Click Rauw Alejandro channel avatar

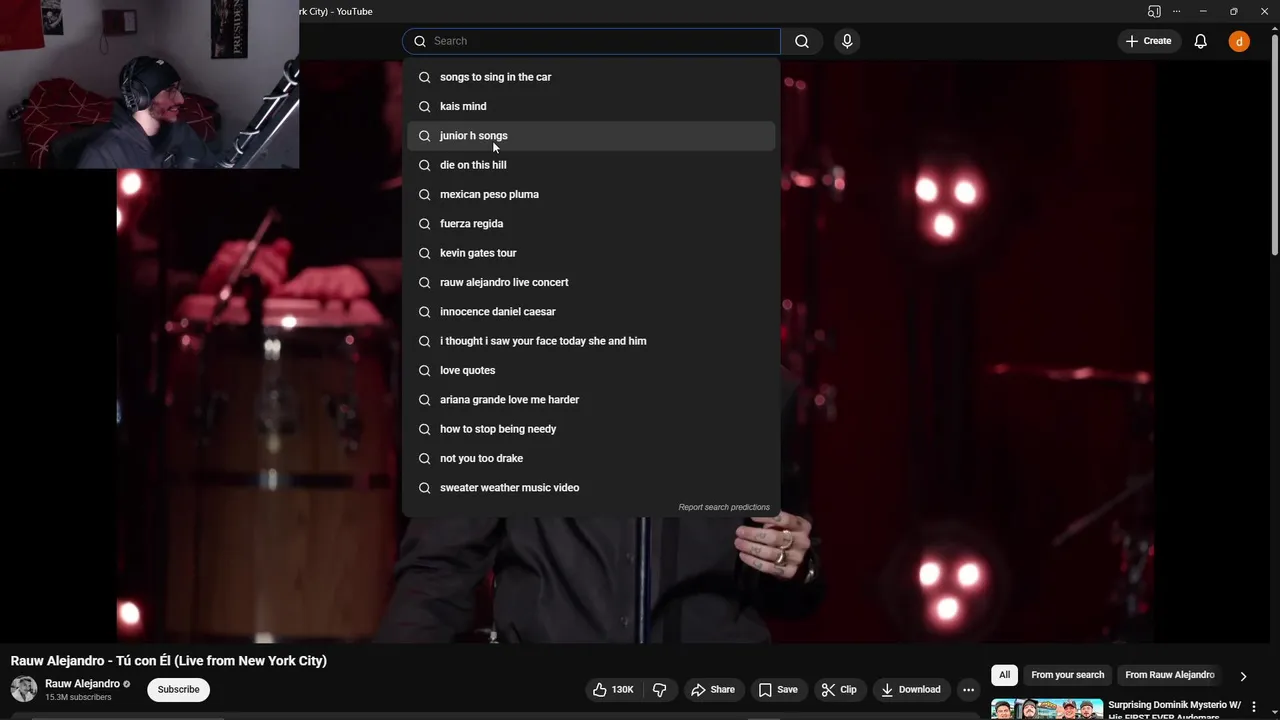[24, 689]
